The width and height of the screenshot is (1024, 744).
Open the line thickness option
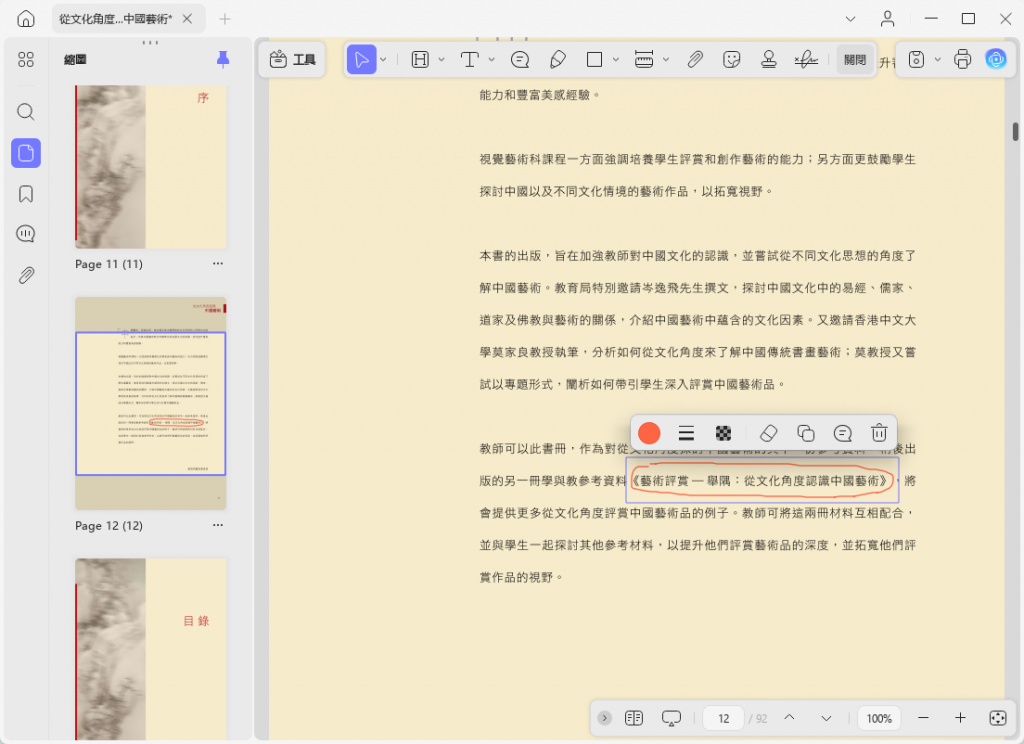pos(686,433)
